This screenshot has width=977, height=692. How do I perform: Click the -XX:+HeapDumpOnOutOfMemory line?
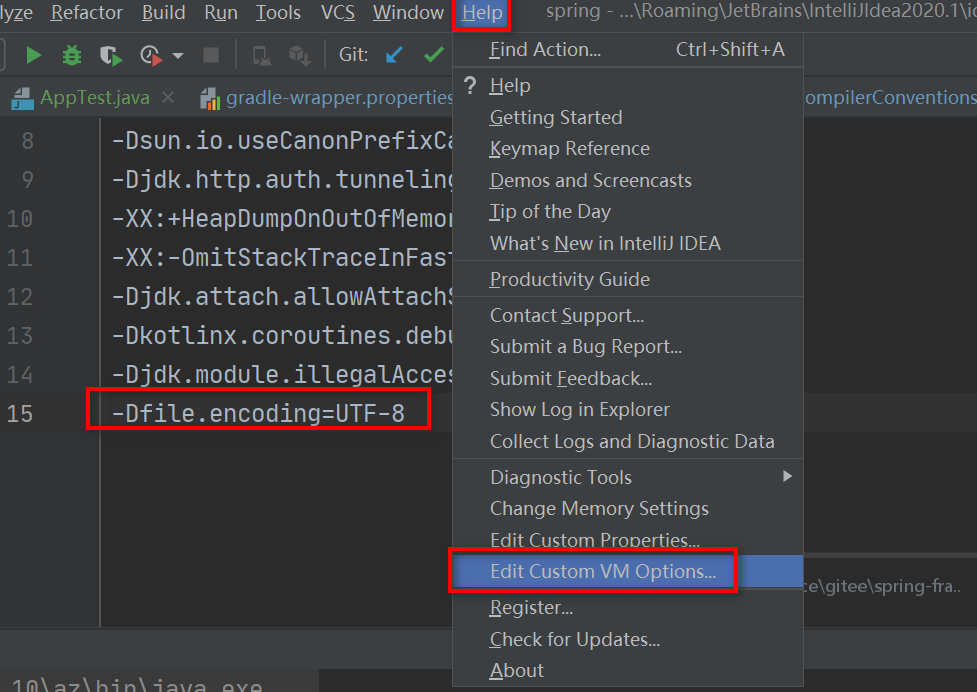coord(282,219)
